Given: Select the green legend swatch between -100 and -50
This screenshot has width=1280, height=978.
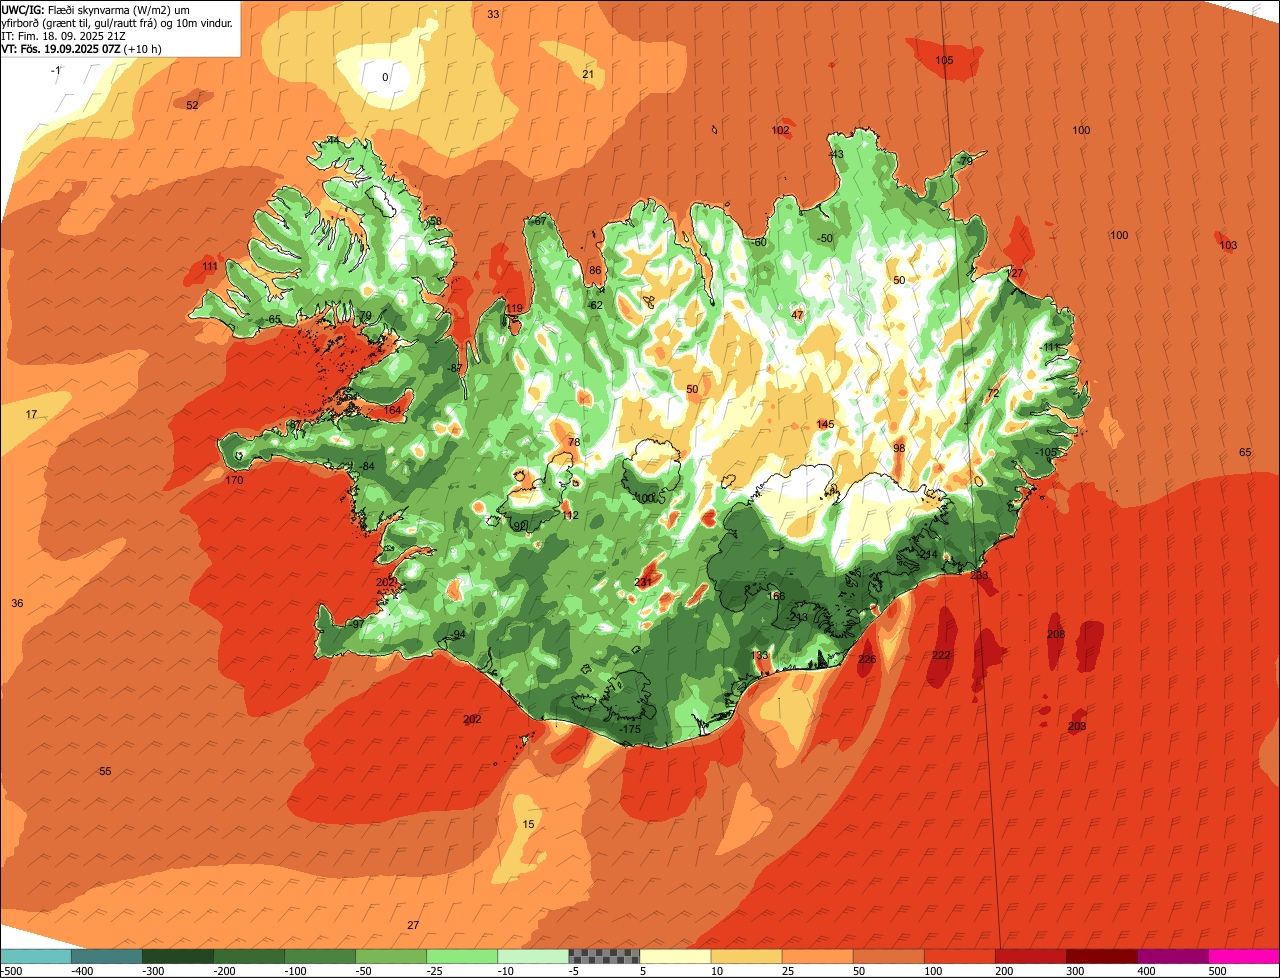Looking at the screenshot, I should coord(320,956).
